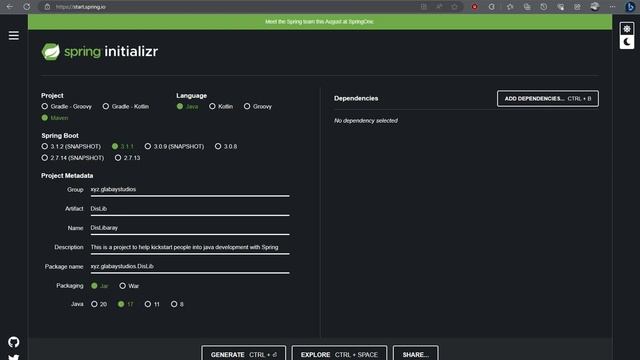Open the browser Favorites star-list icon
The height and width of the screenshot is (360, 640).
point(510,7)
